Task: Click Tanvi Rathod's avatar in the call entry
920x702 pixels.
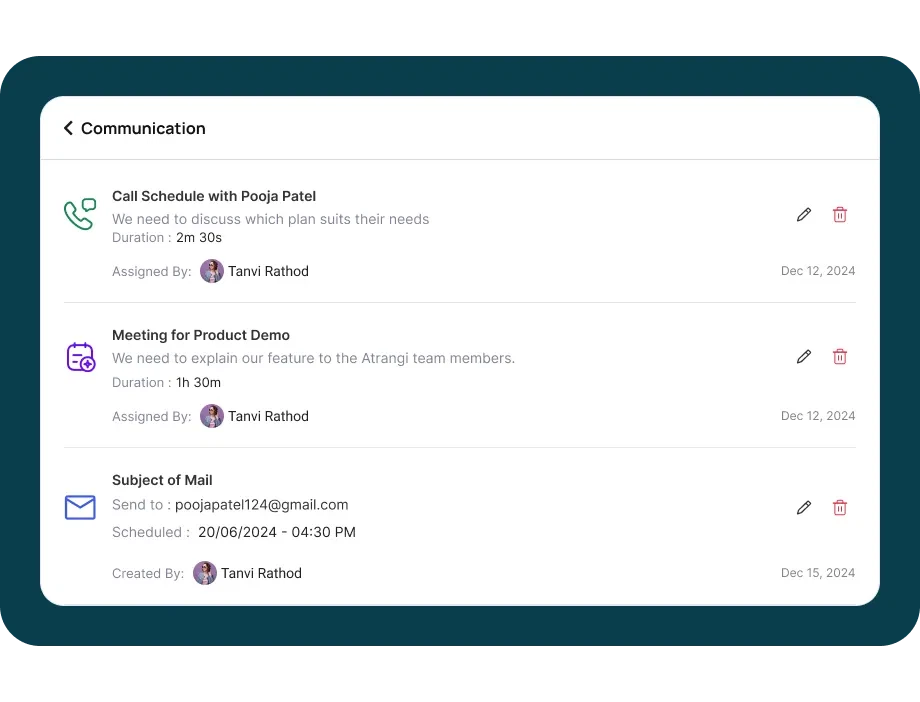Action: 212,271
